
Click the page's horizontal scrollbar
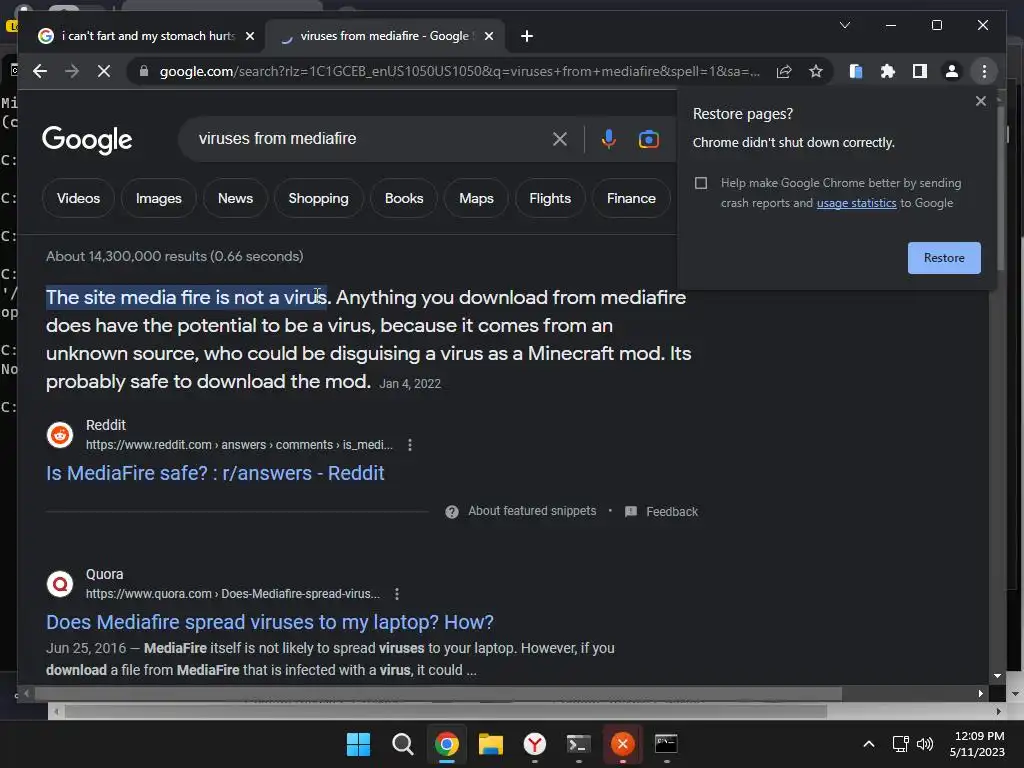(438, 694)
